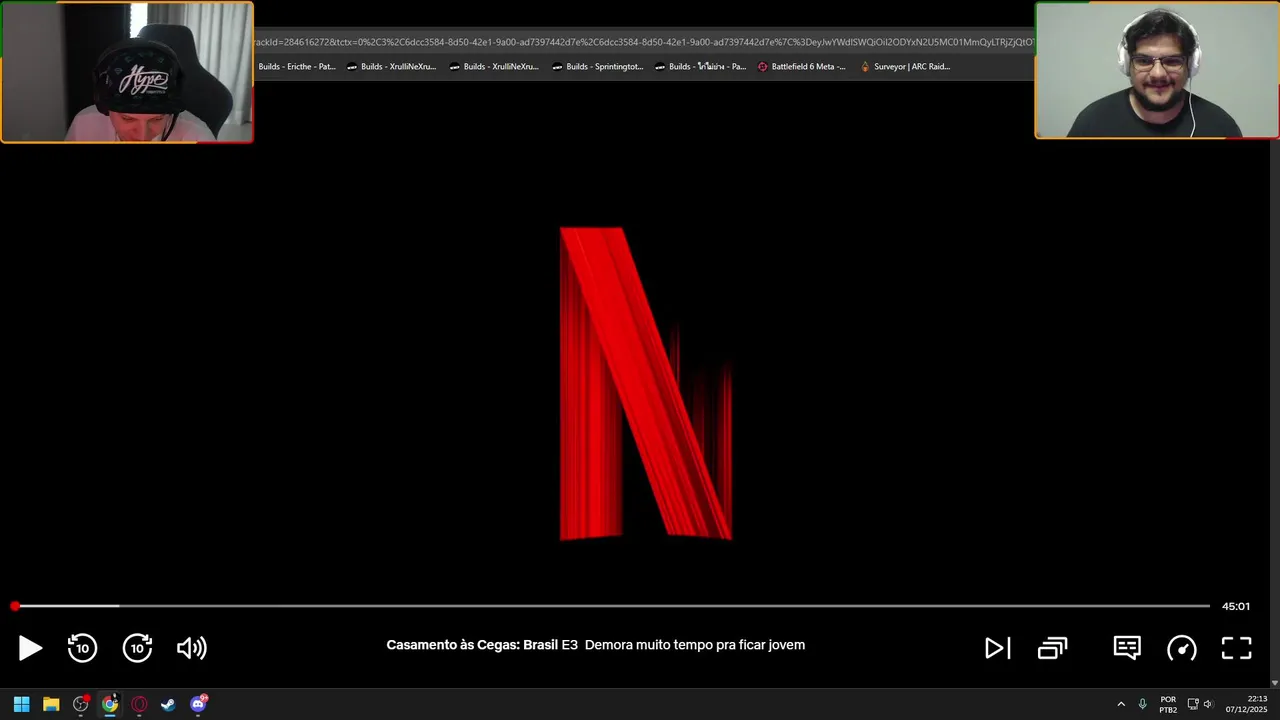Open the playback speed control

point(1182,648)
